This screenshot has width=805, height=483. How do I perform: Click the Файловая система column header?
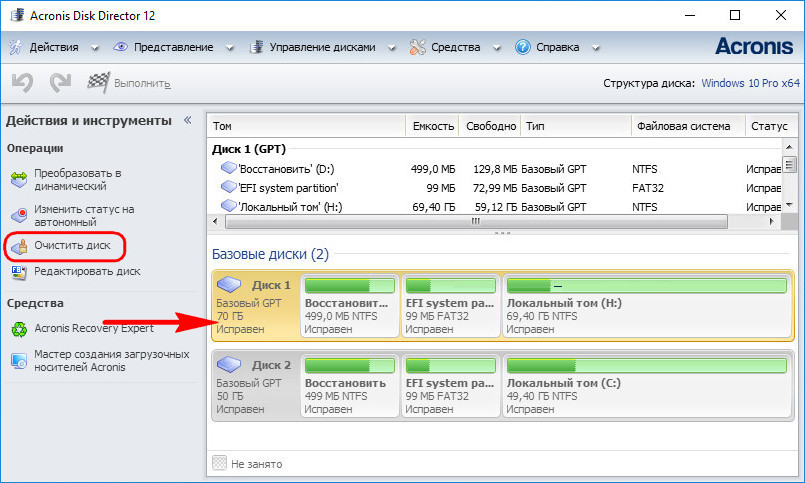(x=683, y=126)
